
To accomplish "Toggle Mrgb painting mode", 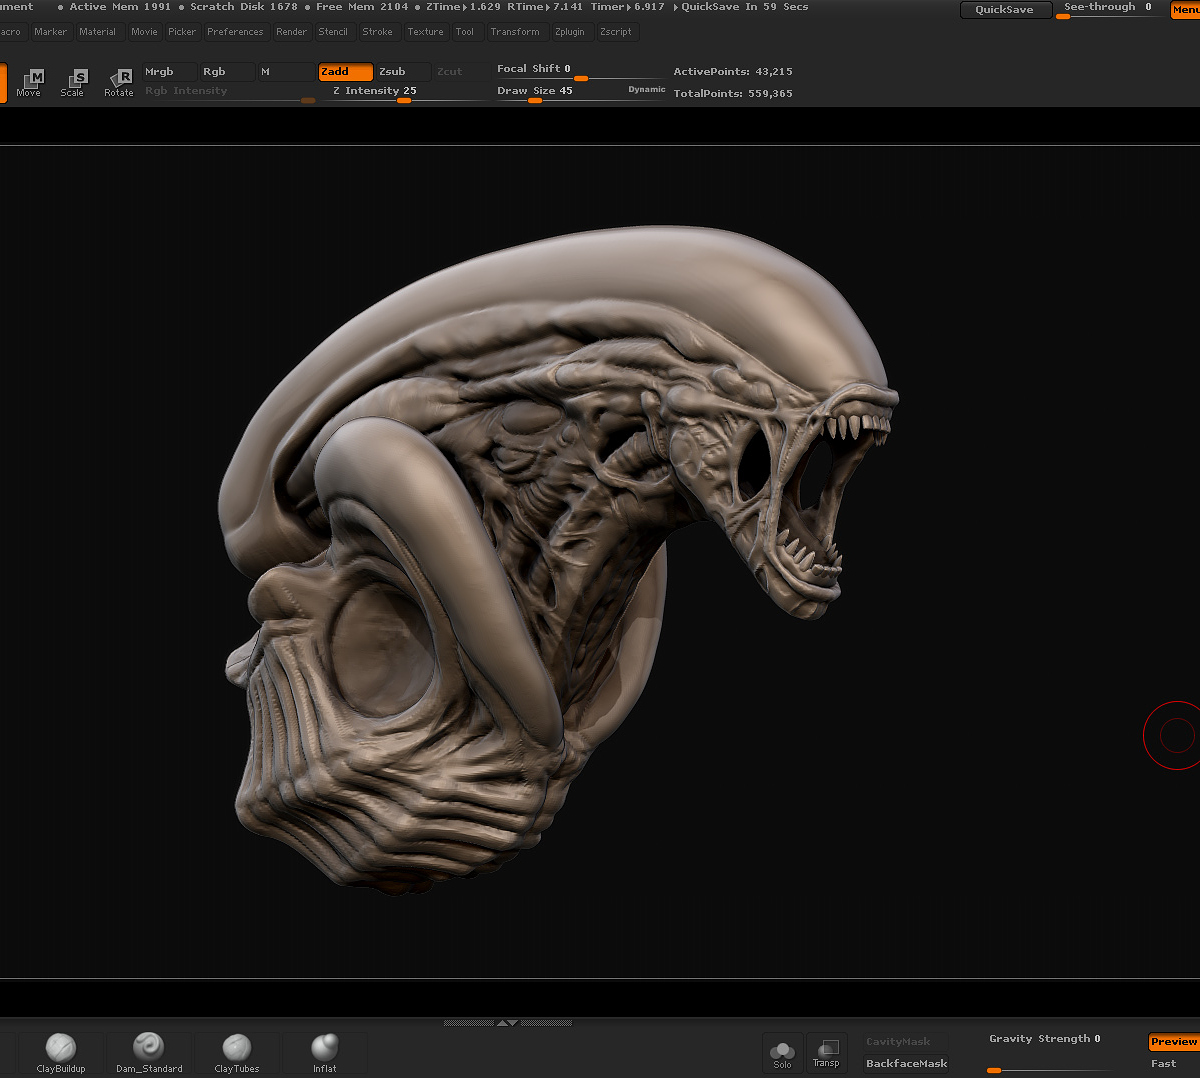I will coord(169,72).
